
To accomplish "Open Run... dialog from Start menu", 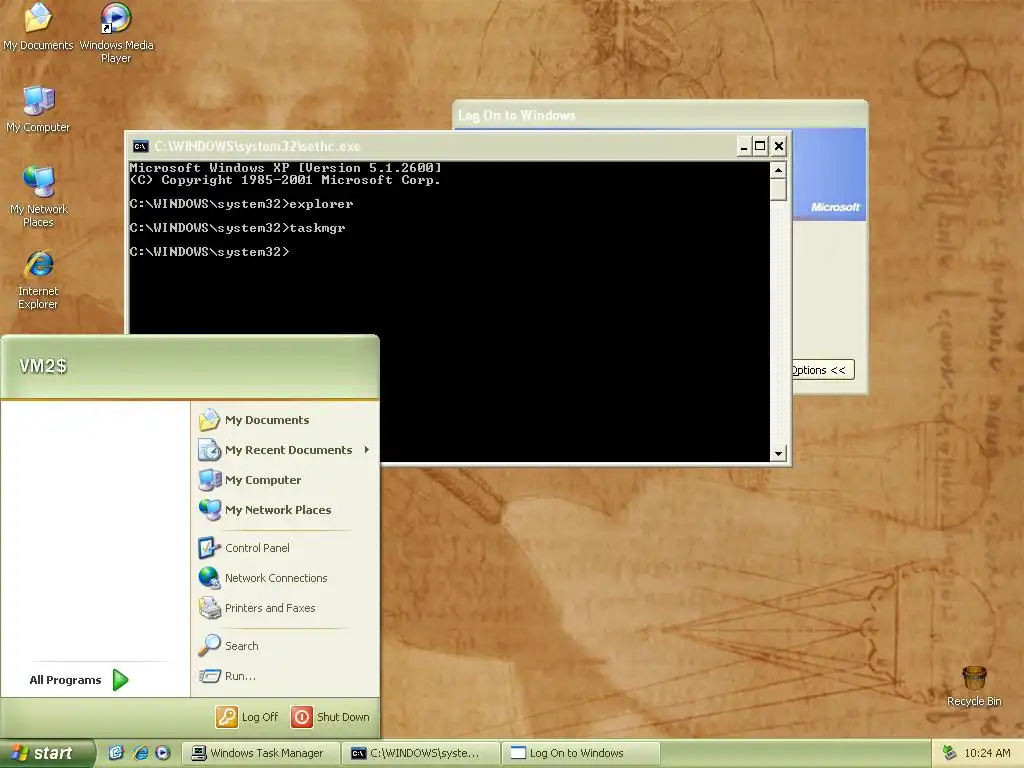I will [x=285, y=676].
